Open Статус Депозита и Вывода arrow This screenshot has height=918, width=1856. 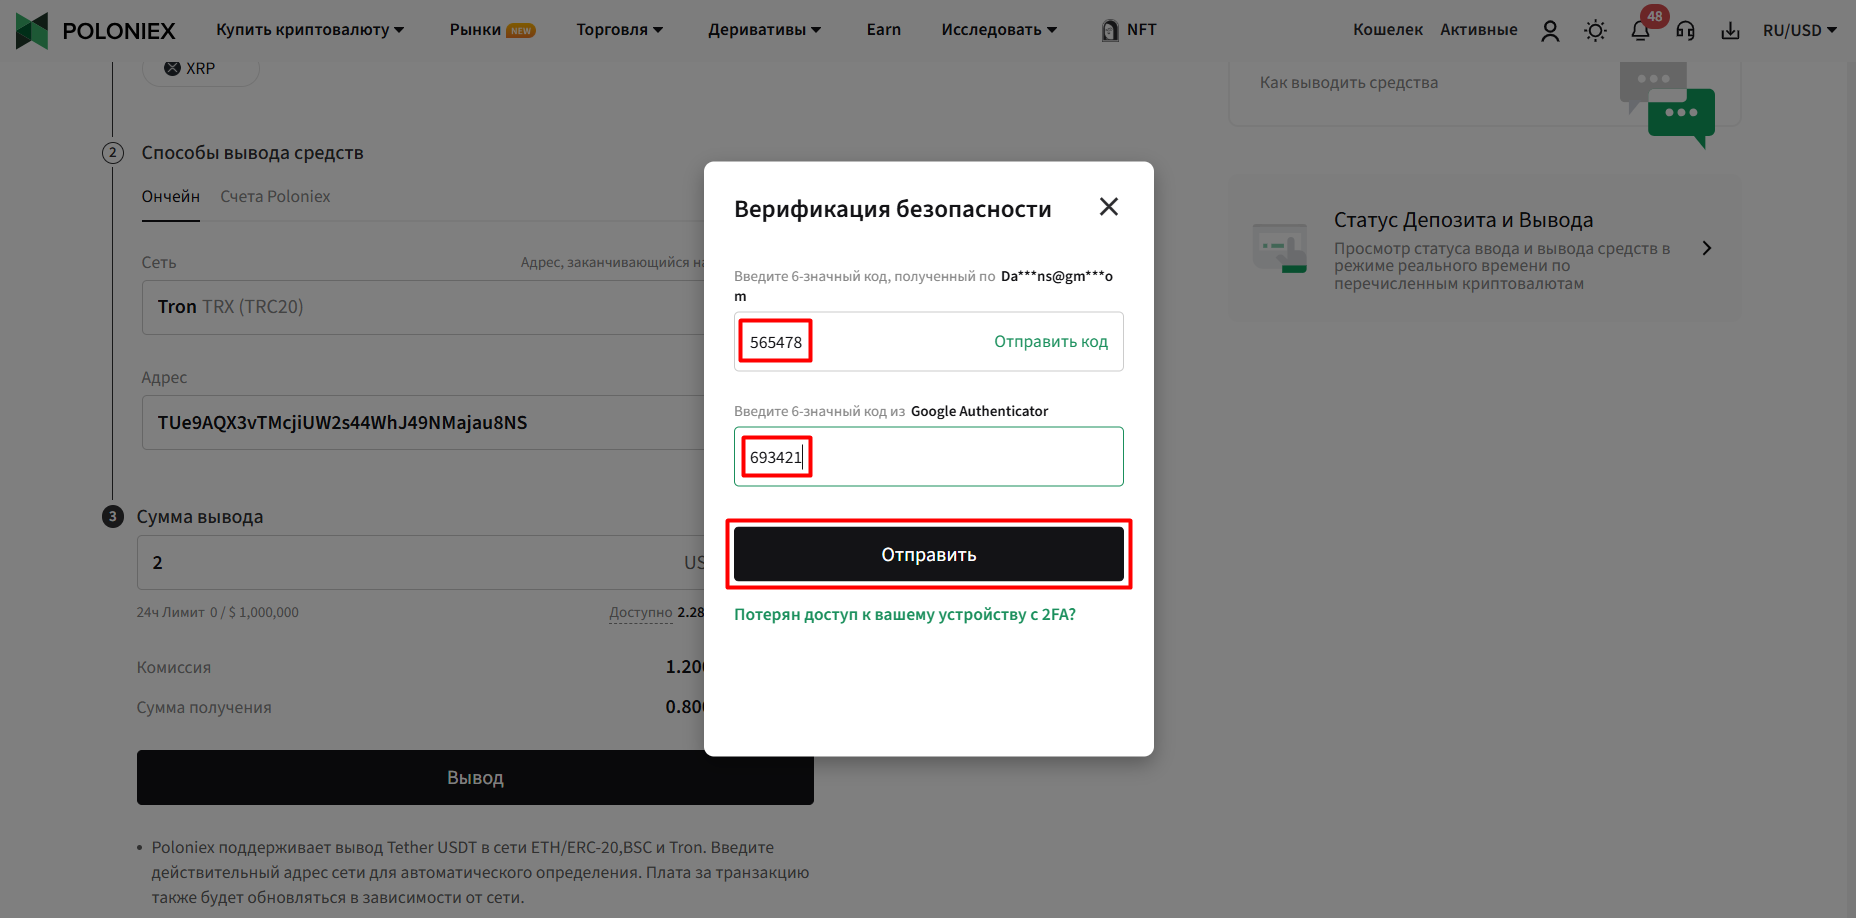click(x=1707, y=248)
